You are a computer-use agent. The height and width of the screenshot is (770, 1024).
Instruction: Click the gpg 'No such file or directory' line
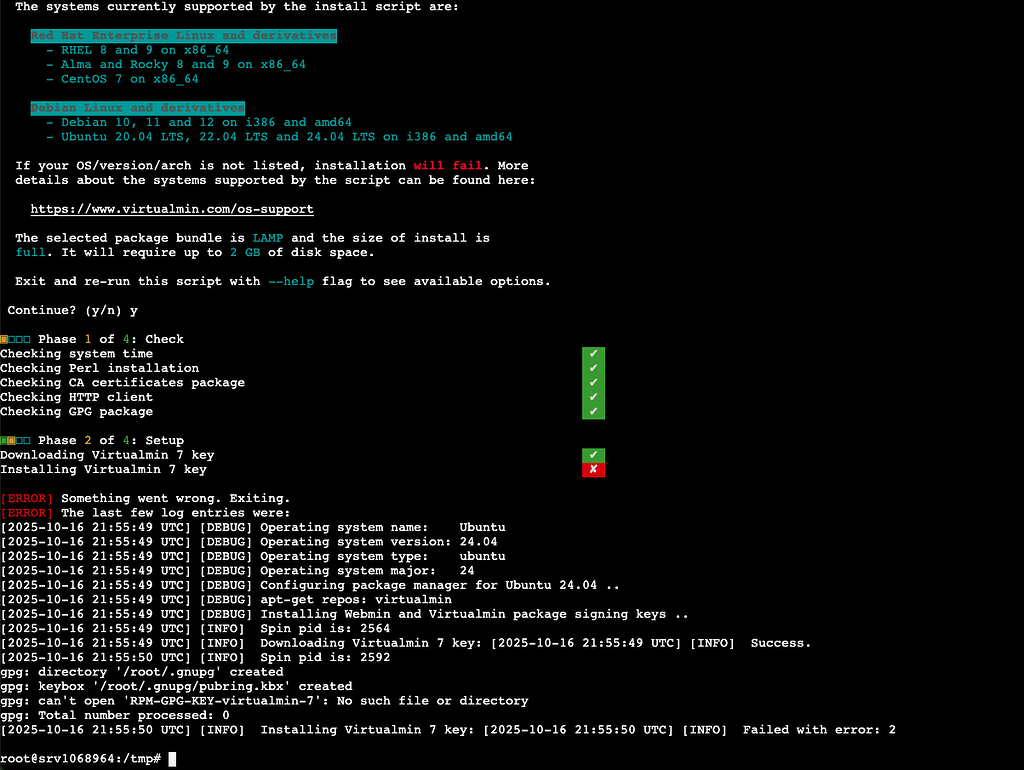click(264, 701)
